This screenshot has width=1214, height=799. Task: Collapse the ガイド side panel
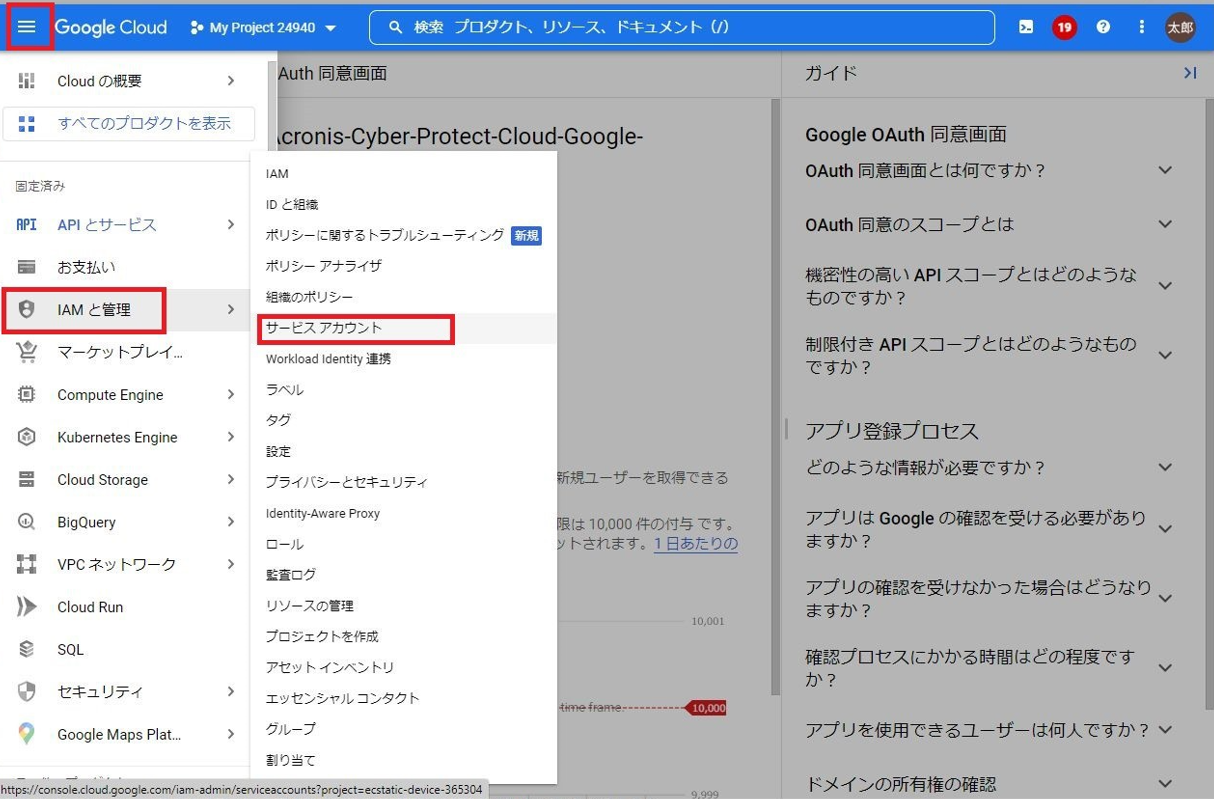[x=1190, y=73]
